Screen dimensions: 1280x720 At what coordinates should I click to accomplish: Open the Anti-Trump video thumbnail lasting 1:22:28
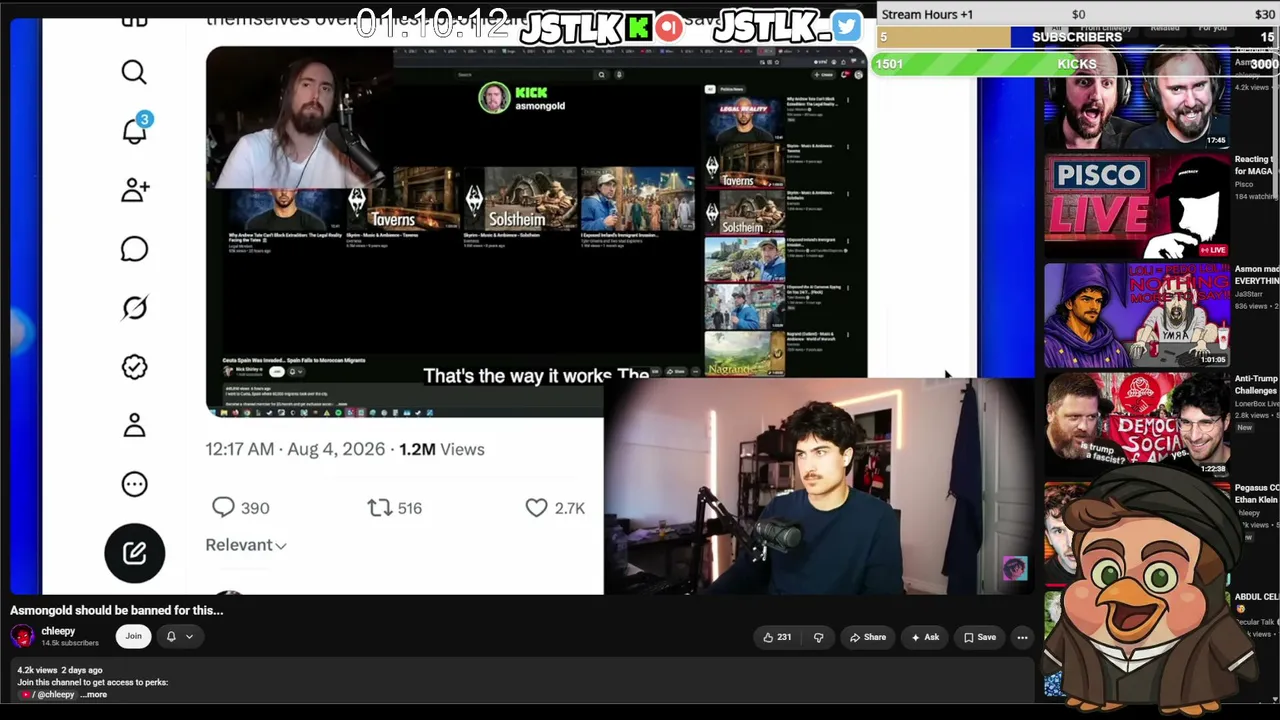point(1137,425)
